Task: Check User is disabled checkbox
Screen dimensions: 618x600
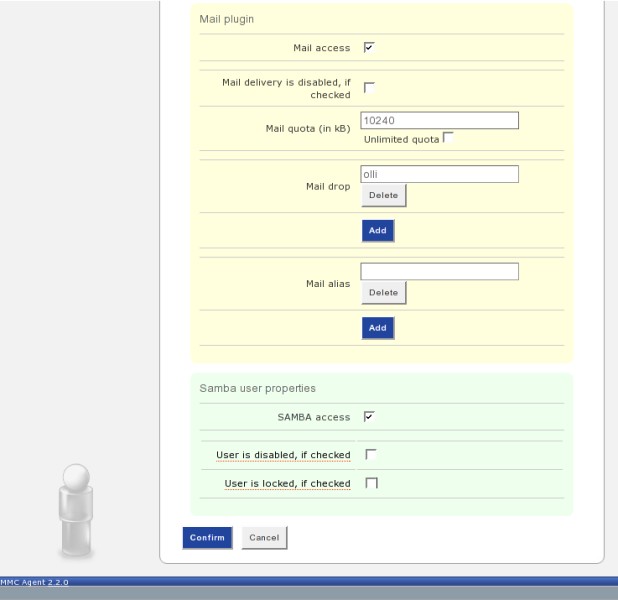Action: pos(371,455)
